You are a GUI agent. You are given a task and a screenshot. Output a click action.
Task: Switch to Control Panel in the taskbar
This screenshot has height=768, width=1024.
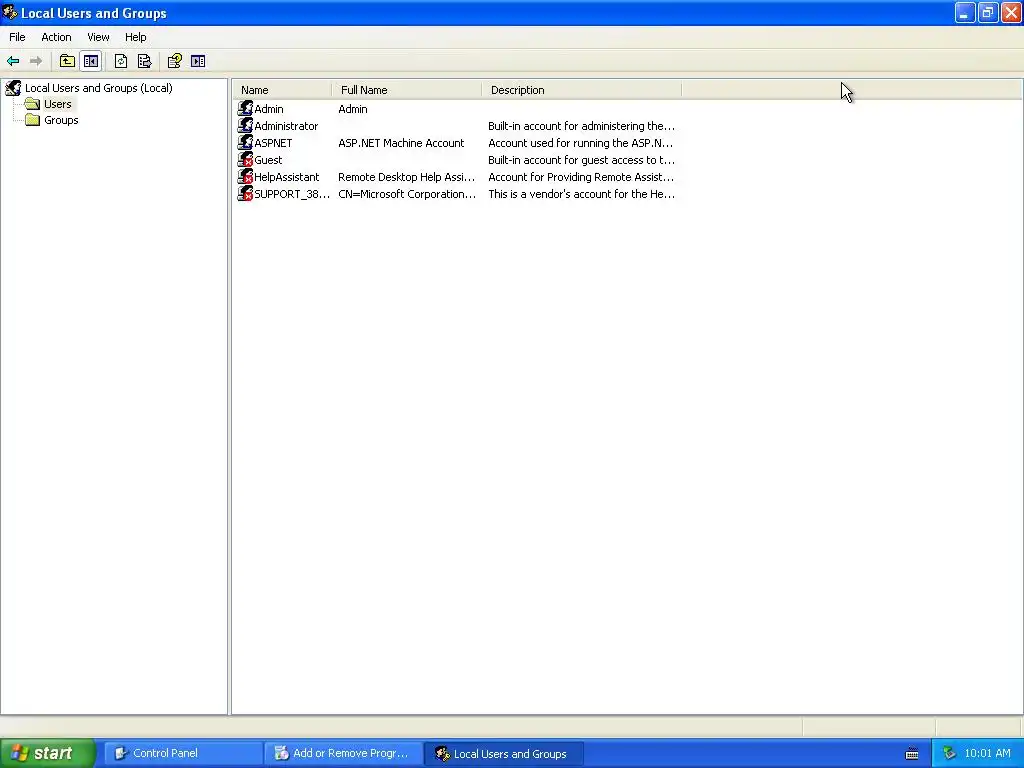coord(184,754)
